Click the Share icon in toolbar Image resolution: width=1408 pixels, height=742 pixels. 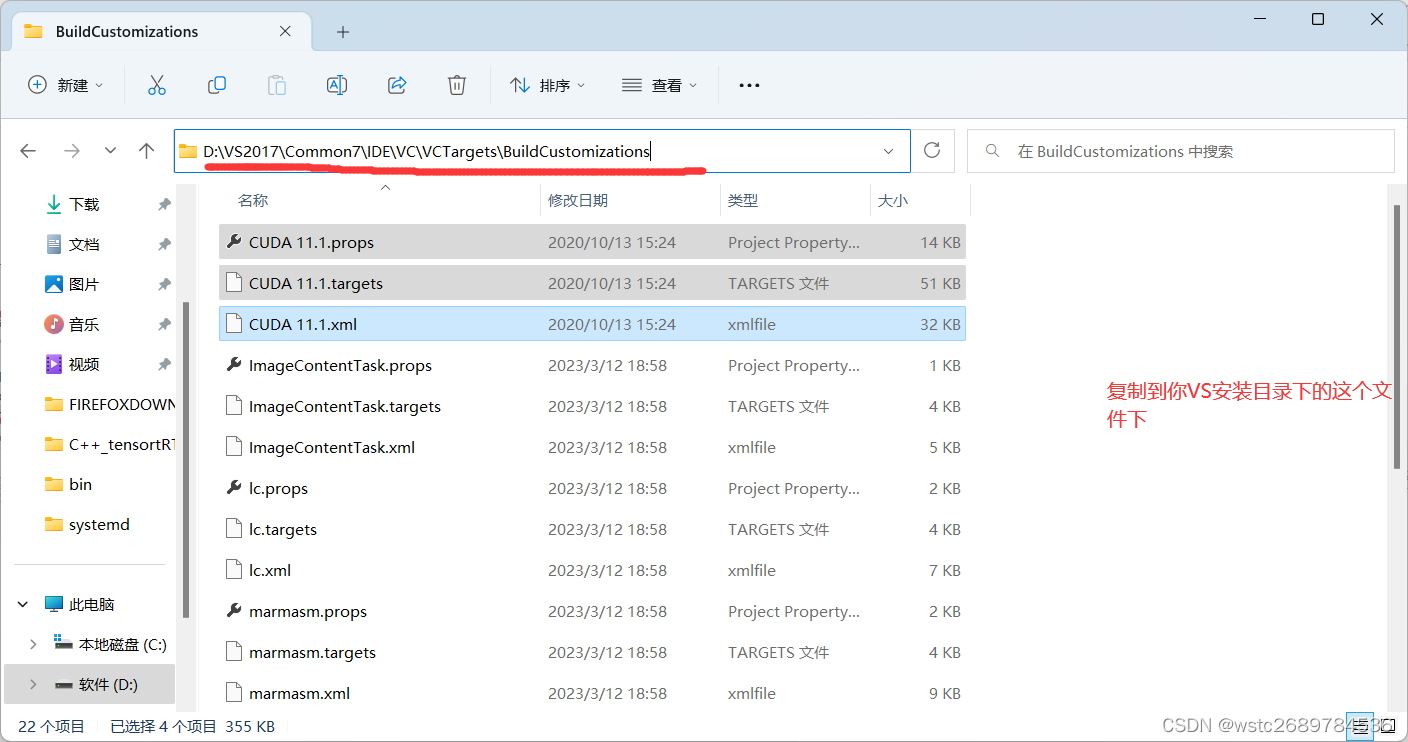[397, 85]
